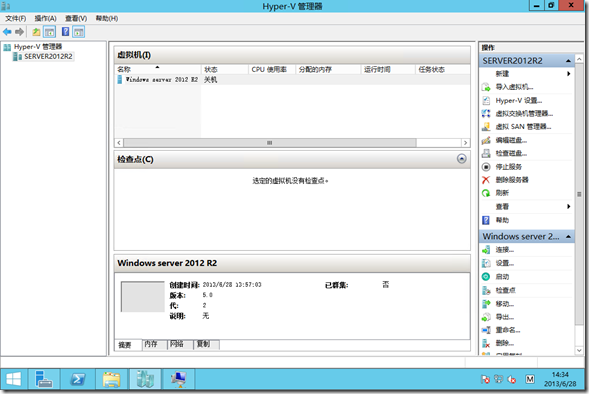Click the Hyper-V 设置 icon
The image size is (589, 394).
click(486, 100)
